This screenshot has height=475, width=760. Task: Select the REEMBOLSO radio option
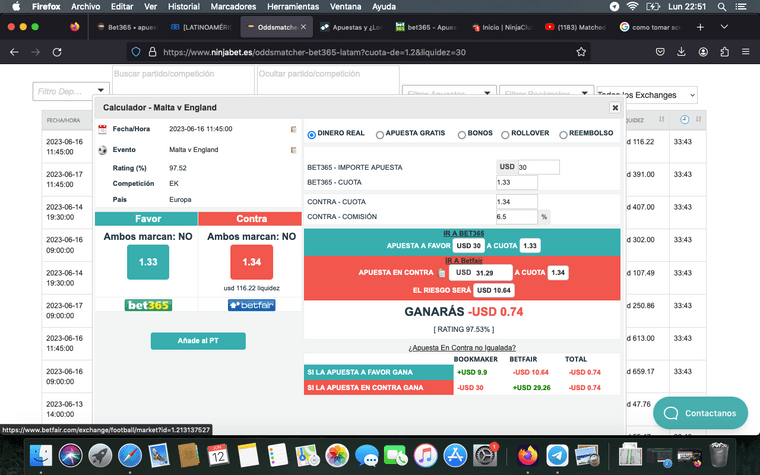point(563,135)
